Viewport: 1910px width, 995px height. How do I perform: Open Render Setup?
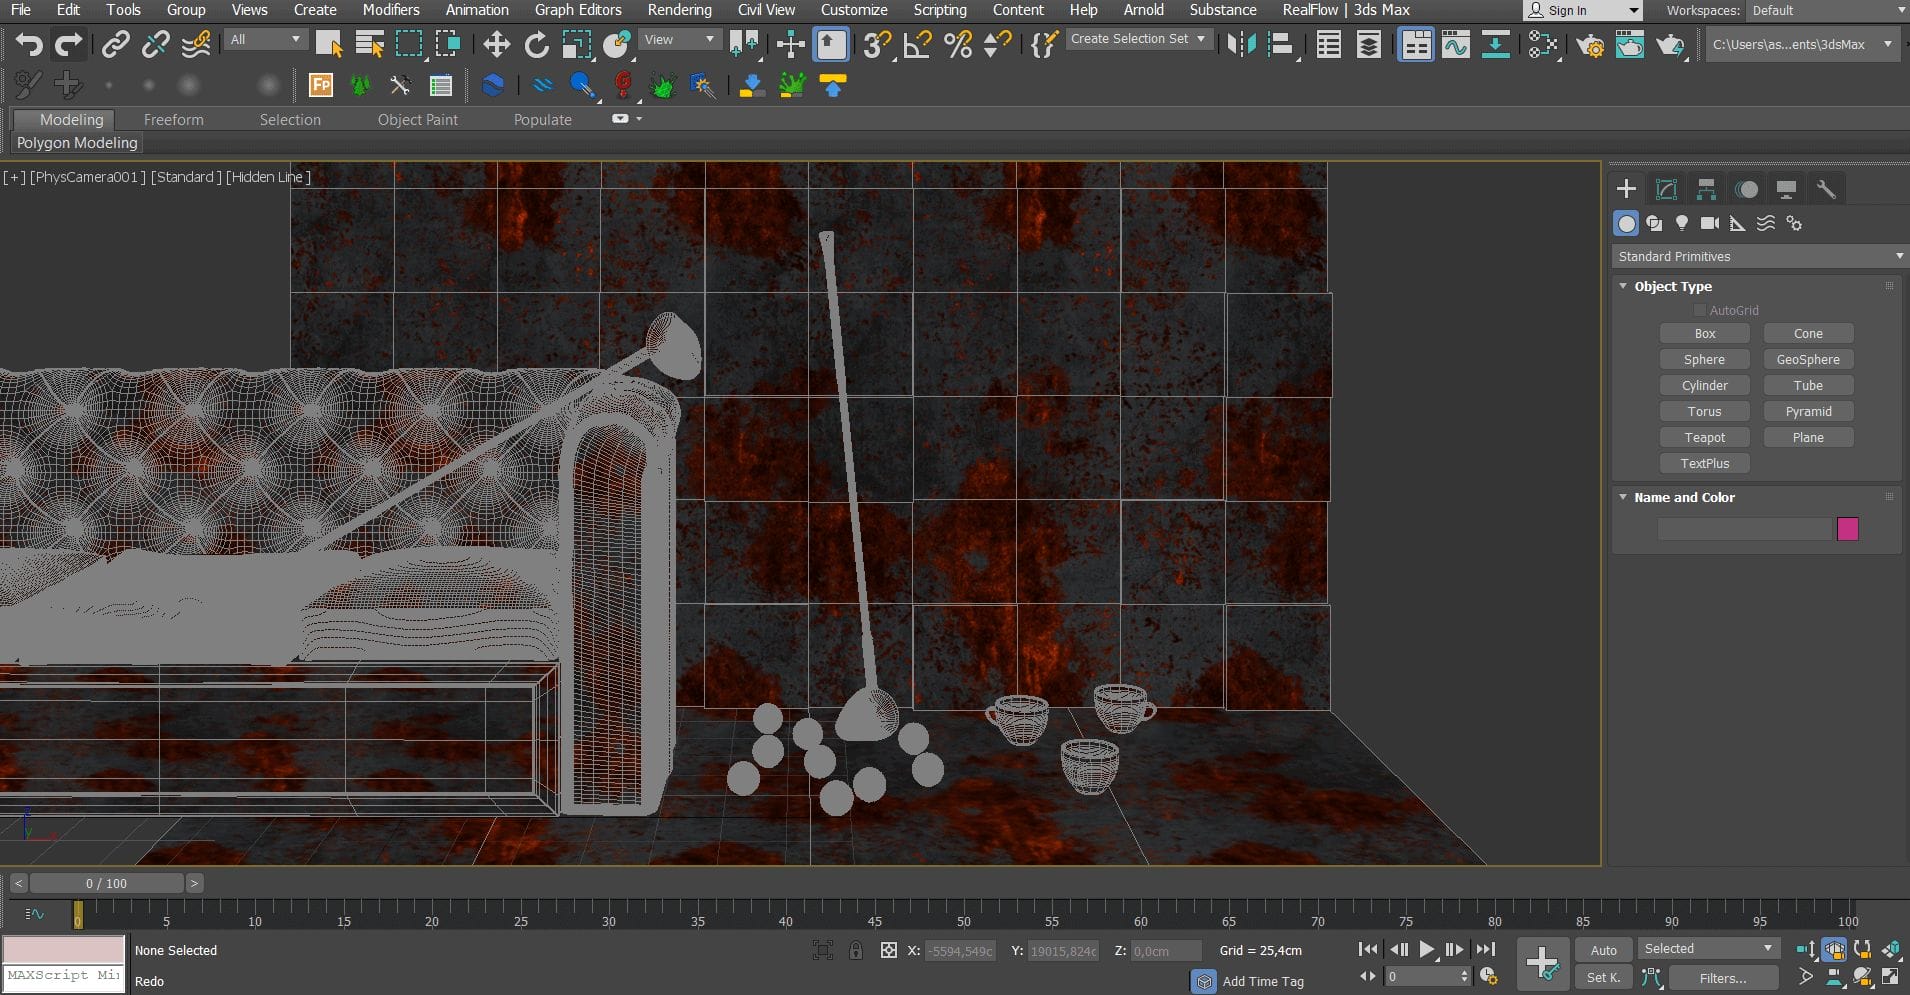[x=1592, y=44]
